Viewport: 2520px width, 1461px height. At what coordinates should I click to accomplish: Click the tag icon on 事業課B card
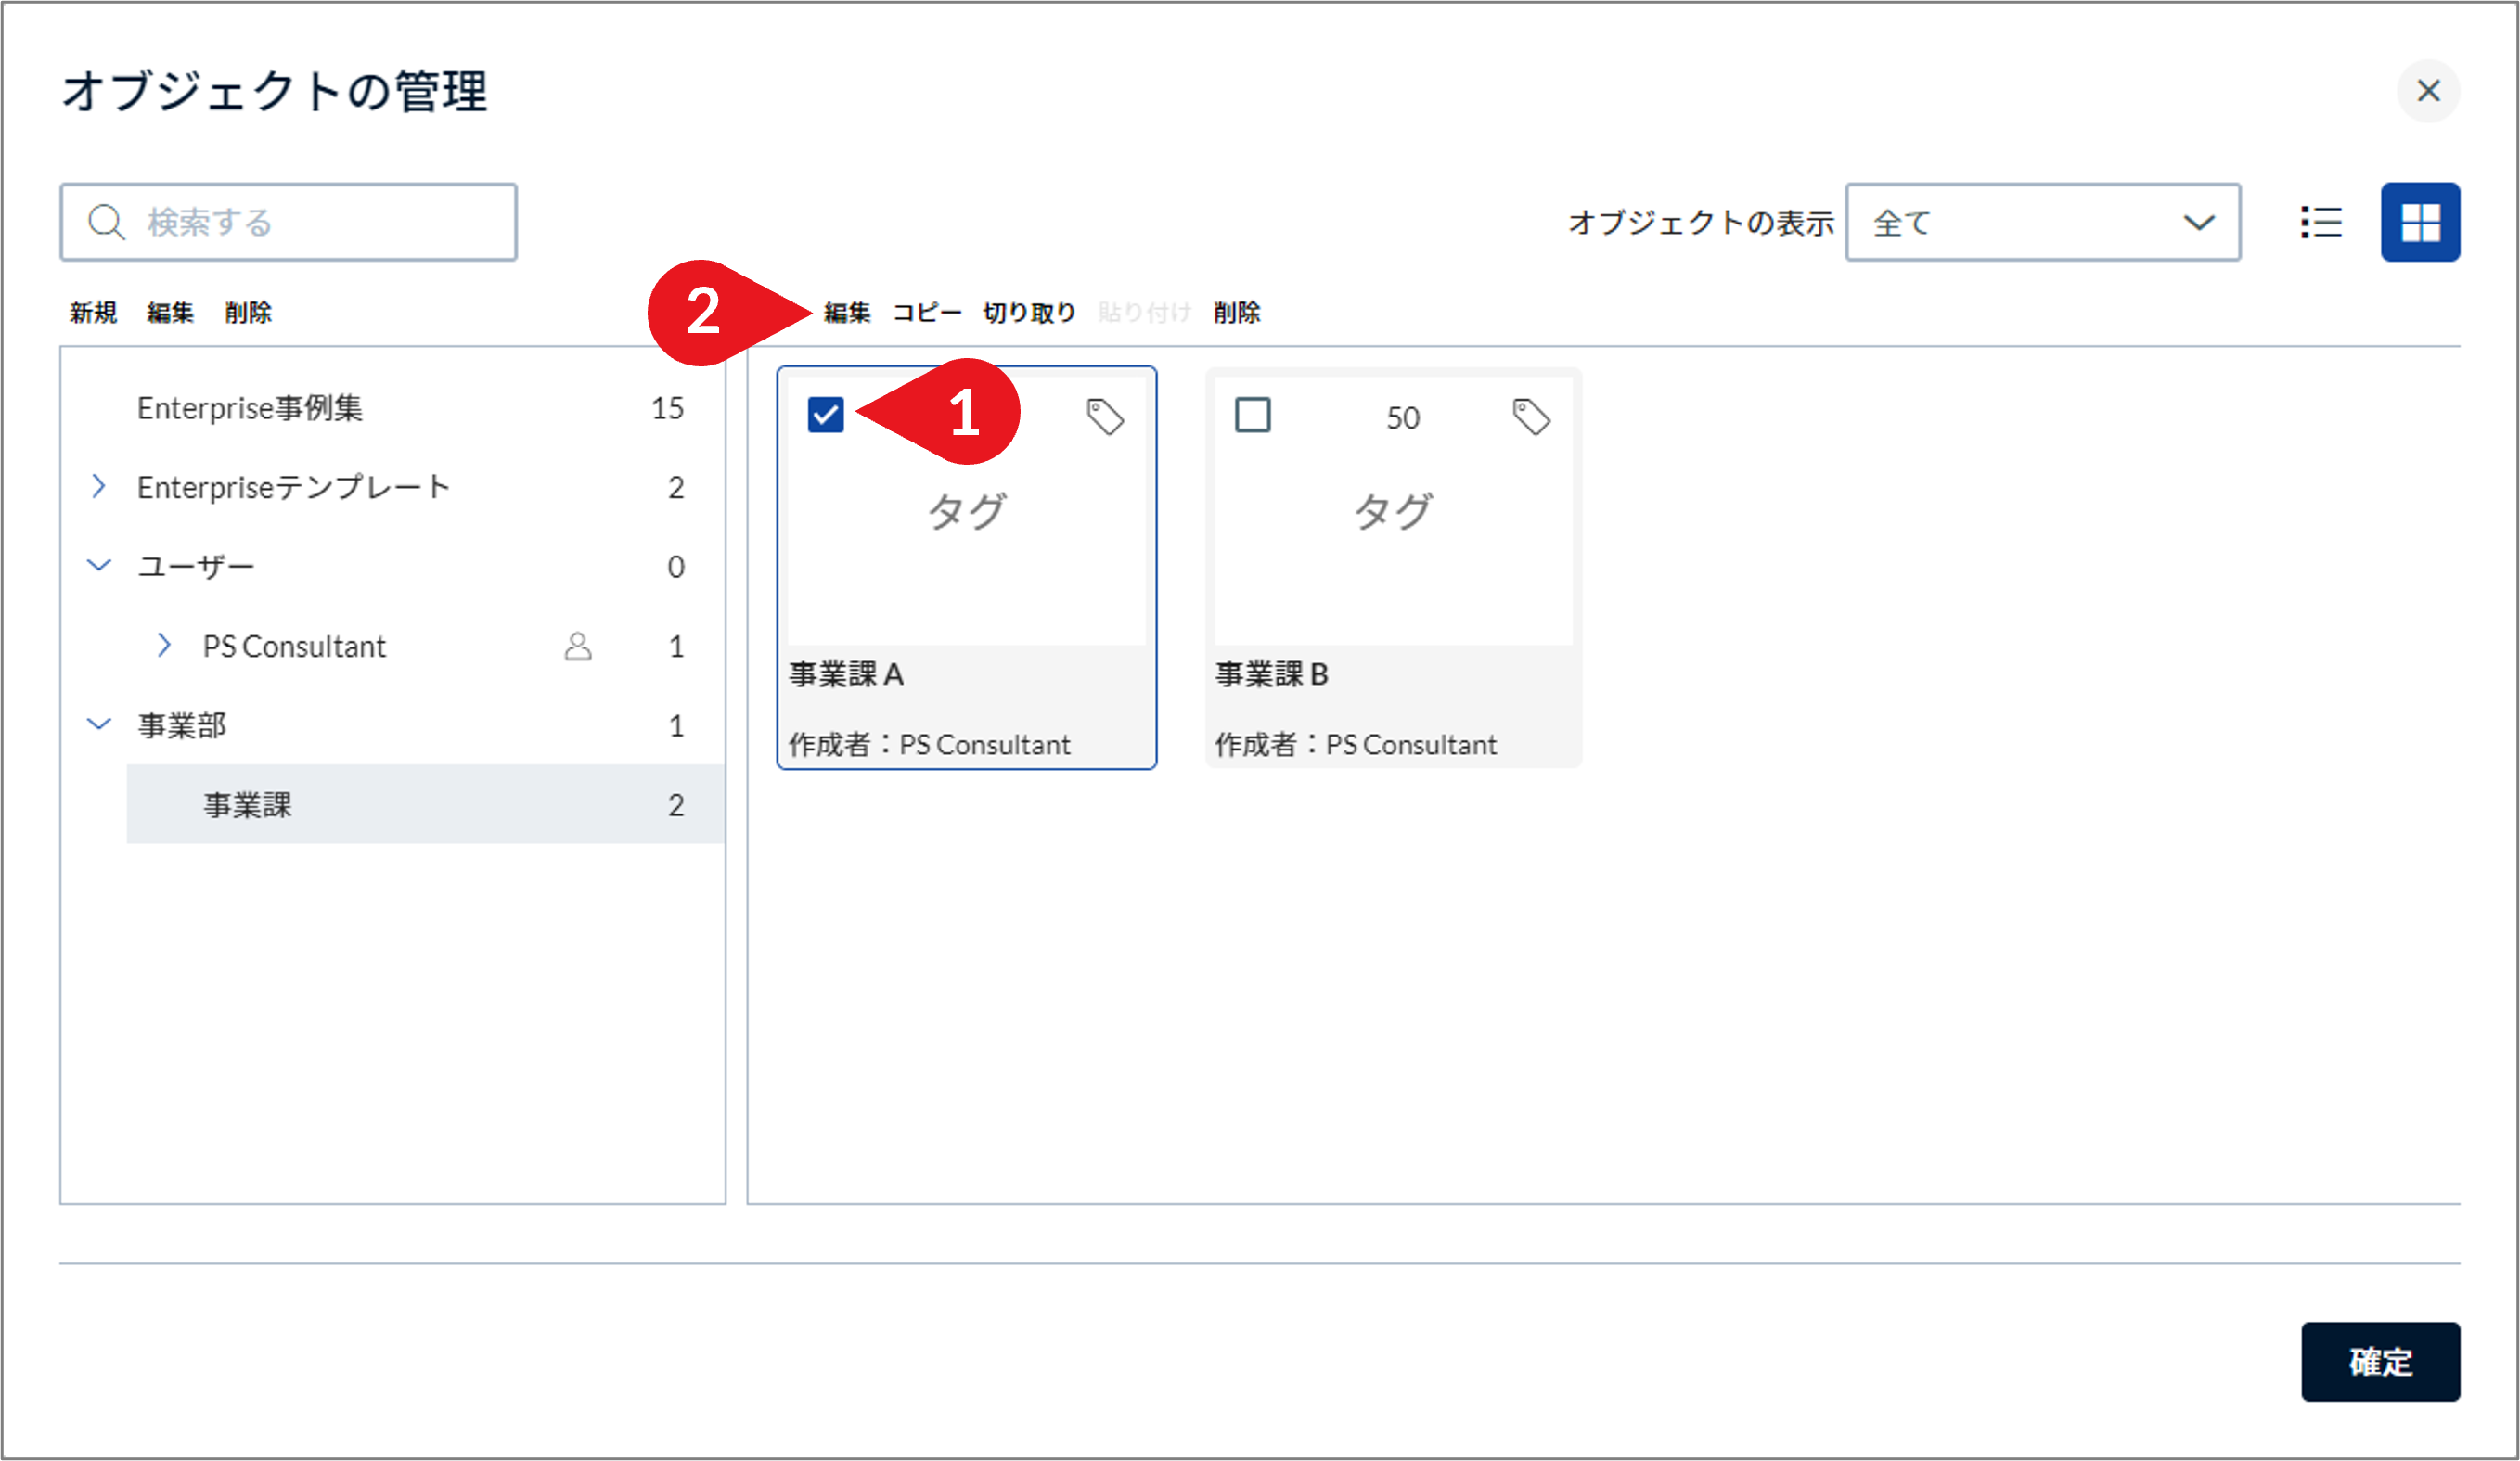[1532, 417]
